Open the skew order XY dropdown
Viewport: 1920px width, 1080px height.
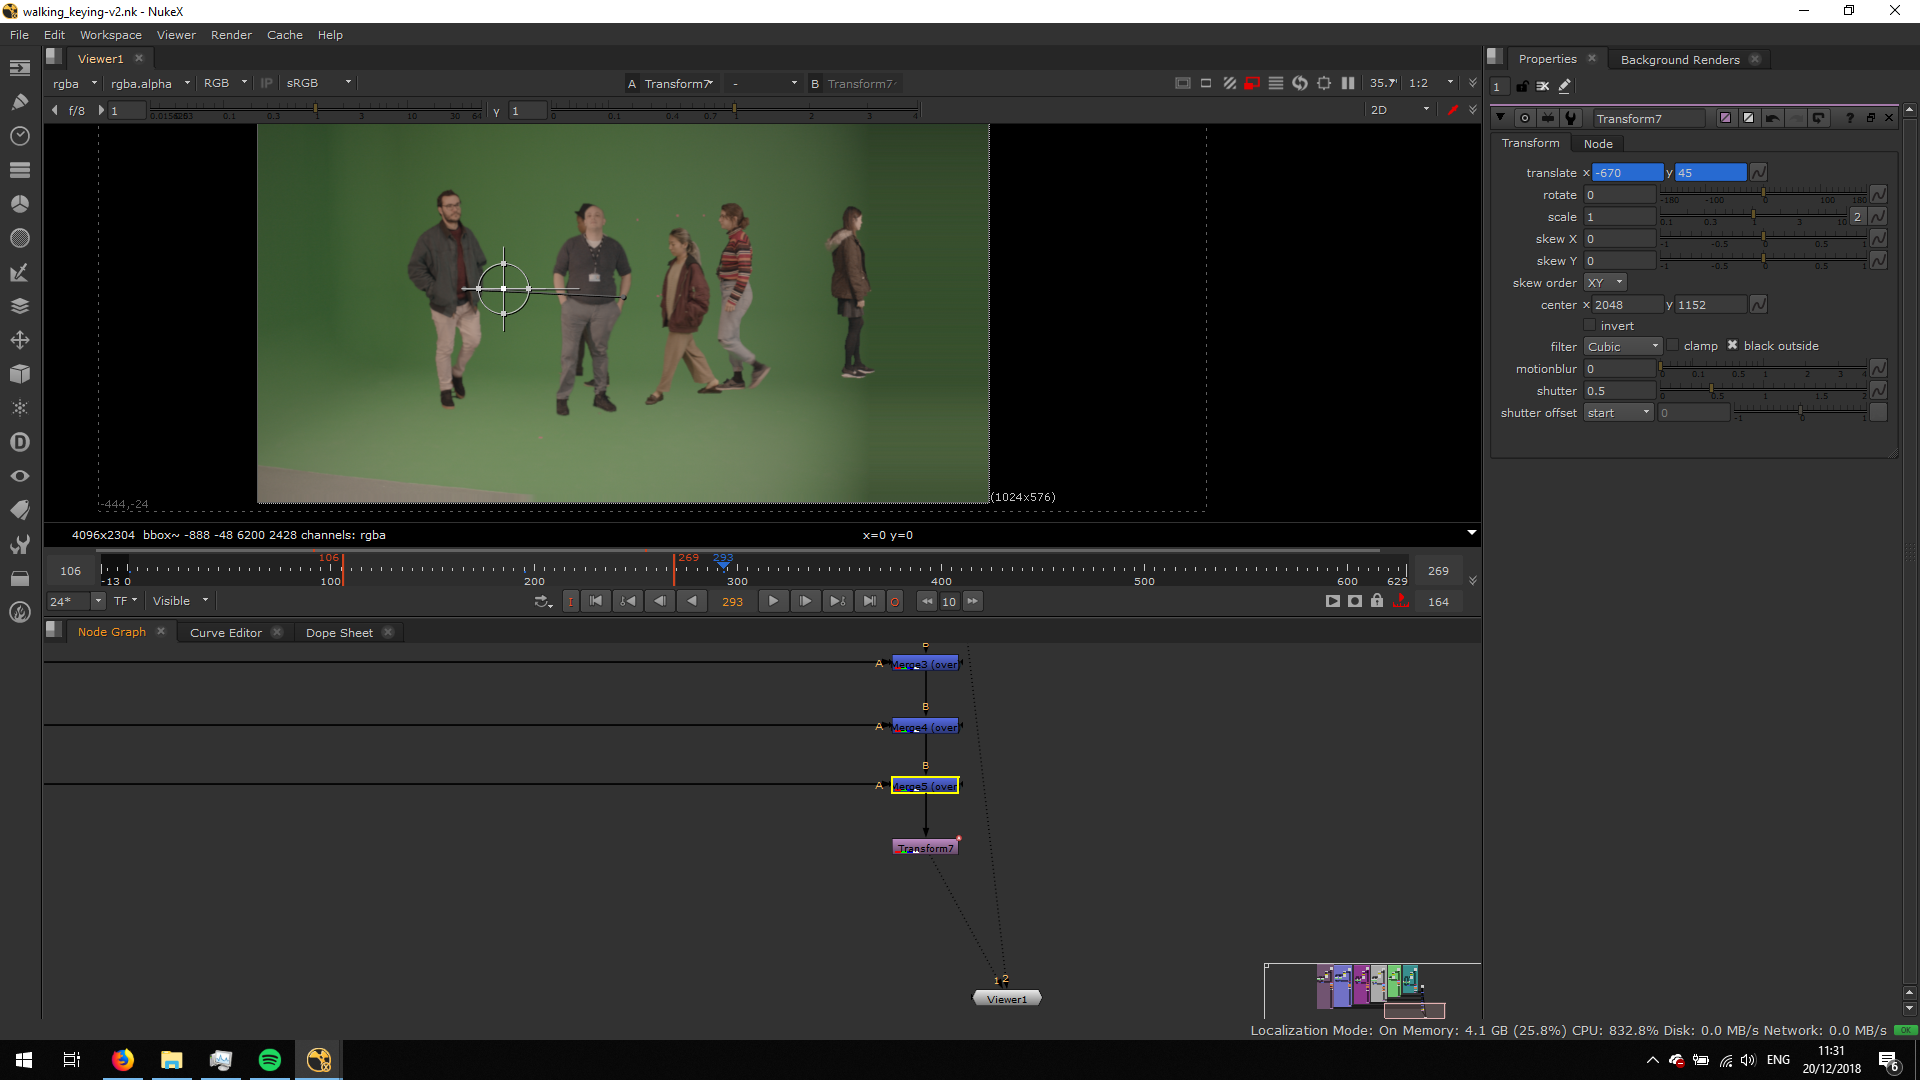[1605, 283]
